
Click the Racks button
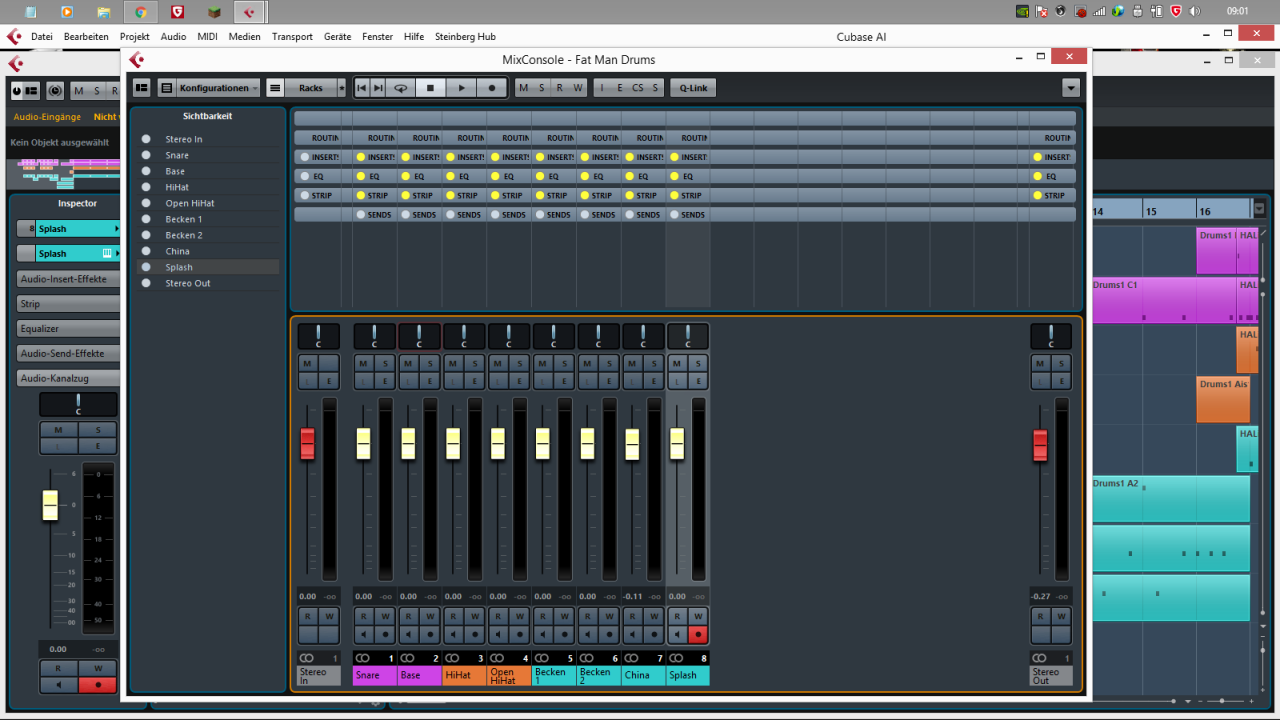pos(311,88)
